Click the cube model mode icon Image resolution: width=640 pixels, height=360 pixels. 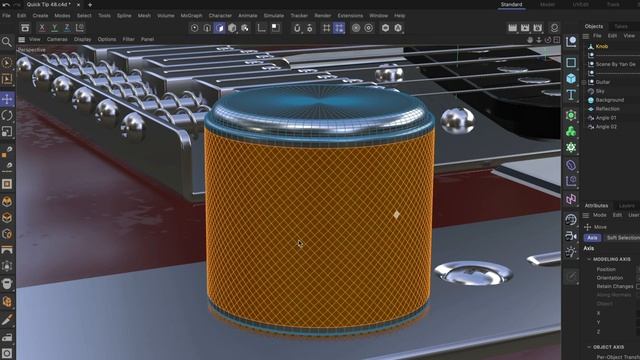tap(232, 28)
